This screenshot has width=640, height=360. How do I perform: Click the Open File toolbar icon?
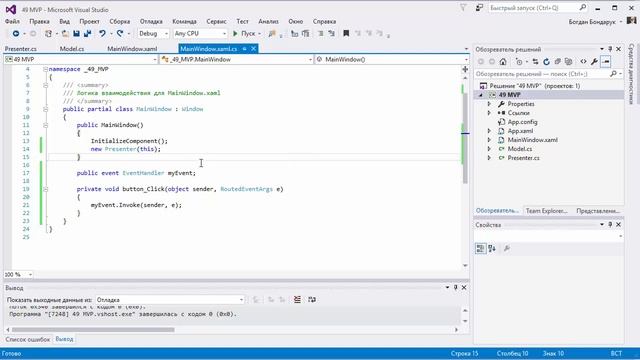click(x=65, y=33)
